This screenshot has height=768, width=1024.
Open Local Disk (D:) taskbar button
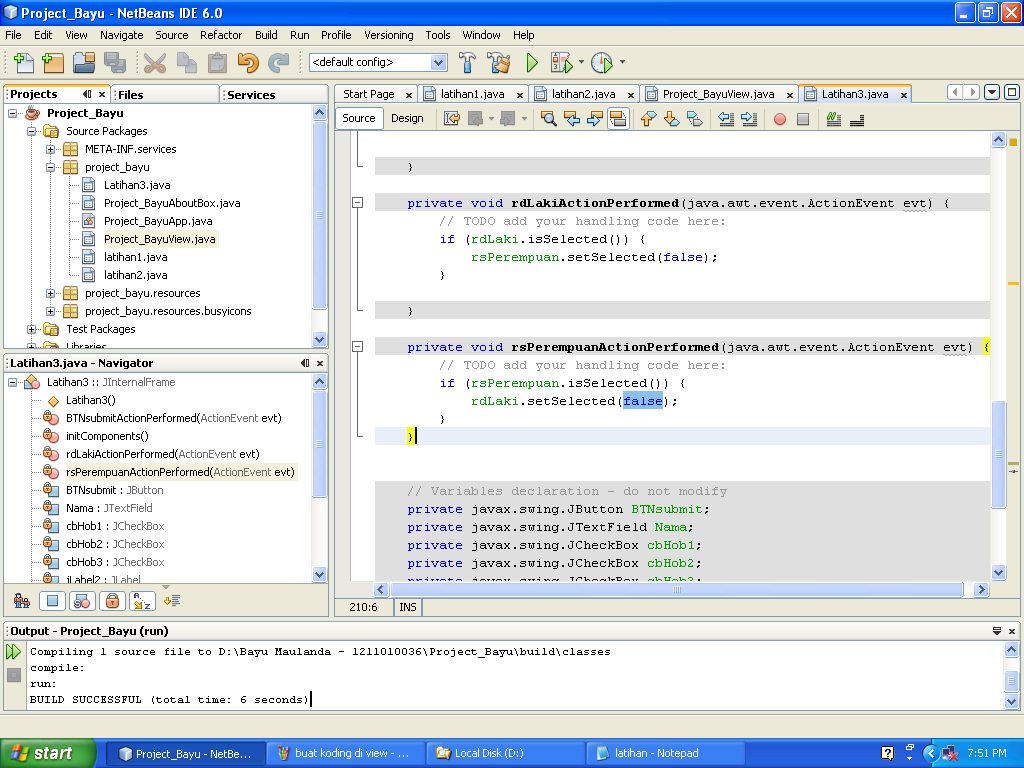coord(505,754)
